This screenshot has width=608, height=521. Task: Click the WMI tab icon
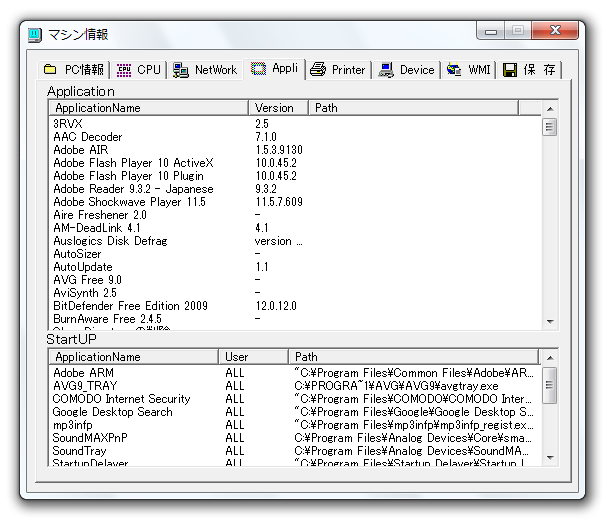click(454, 69)
